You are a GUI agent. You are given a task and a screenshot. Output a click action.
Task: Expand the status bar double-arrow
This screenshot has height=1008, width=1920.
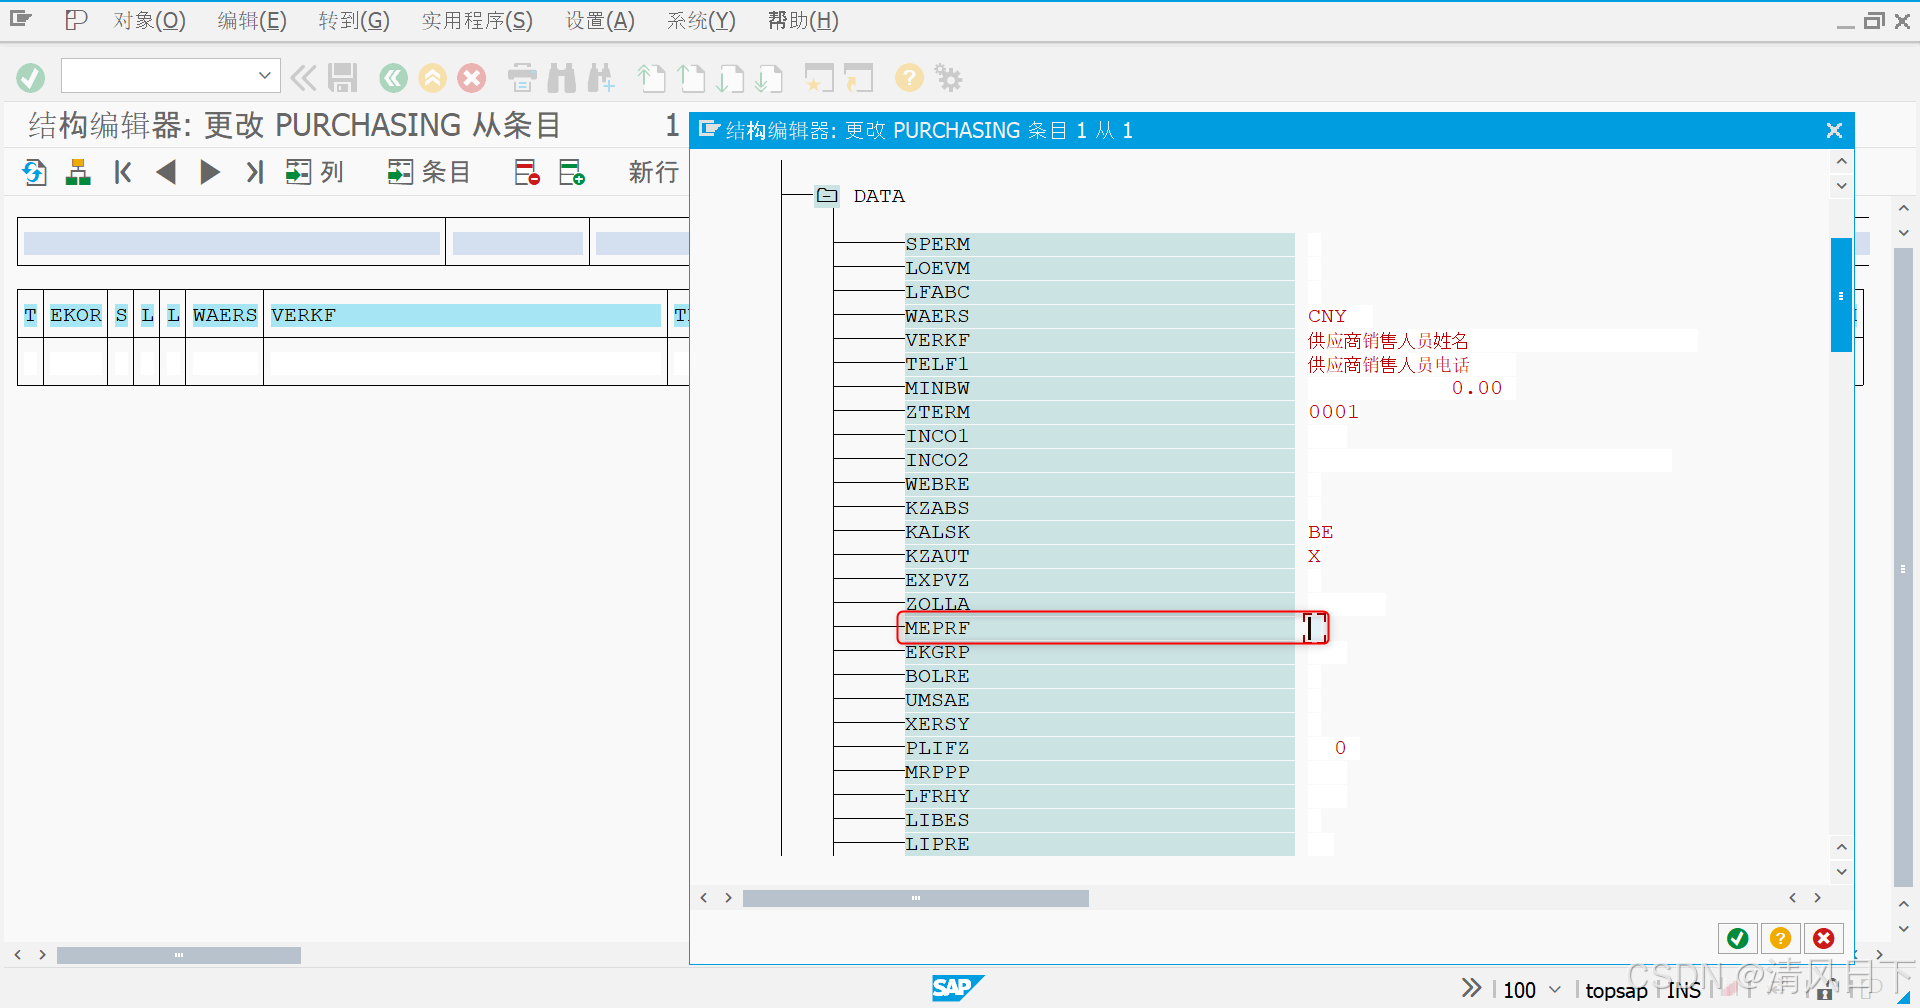coord(1471,988)
